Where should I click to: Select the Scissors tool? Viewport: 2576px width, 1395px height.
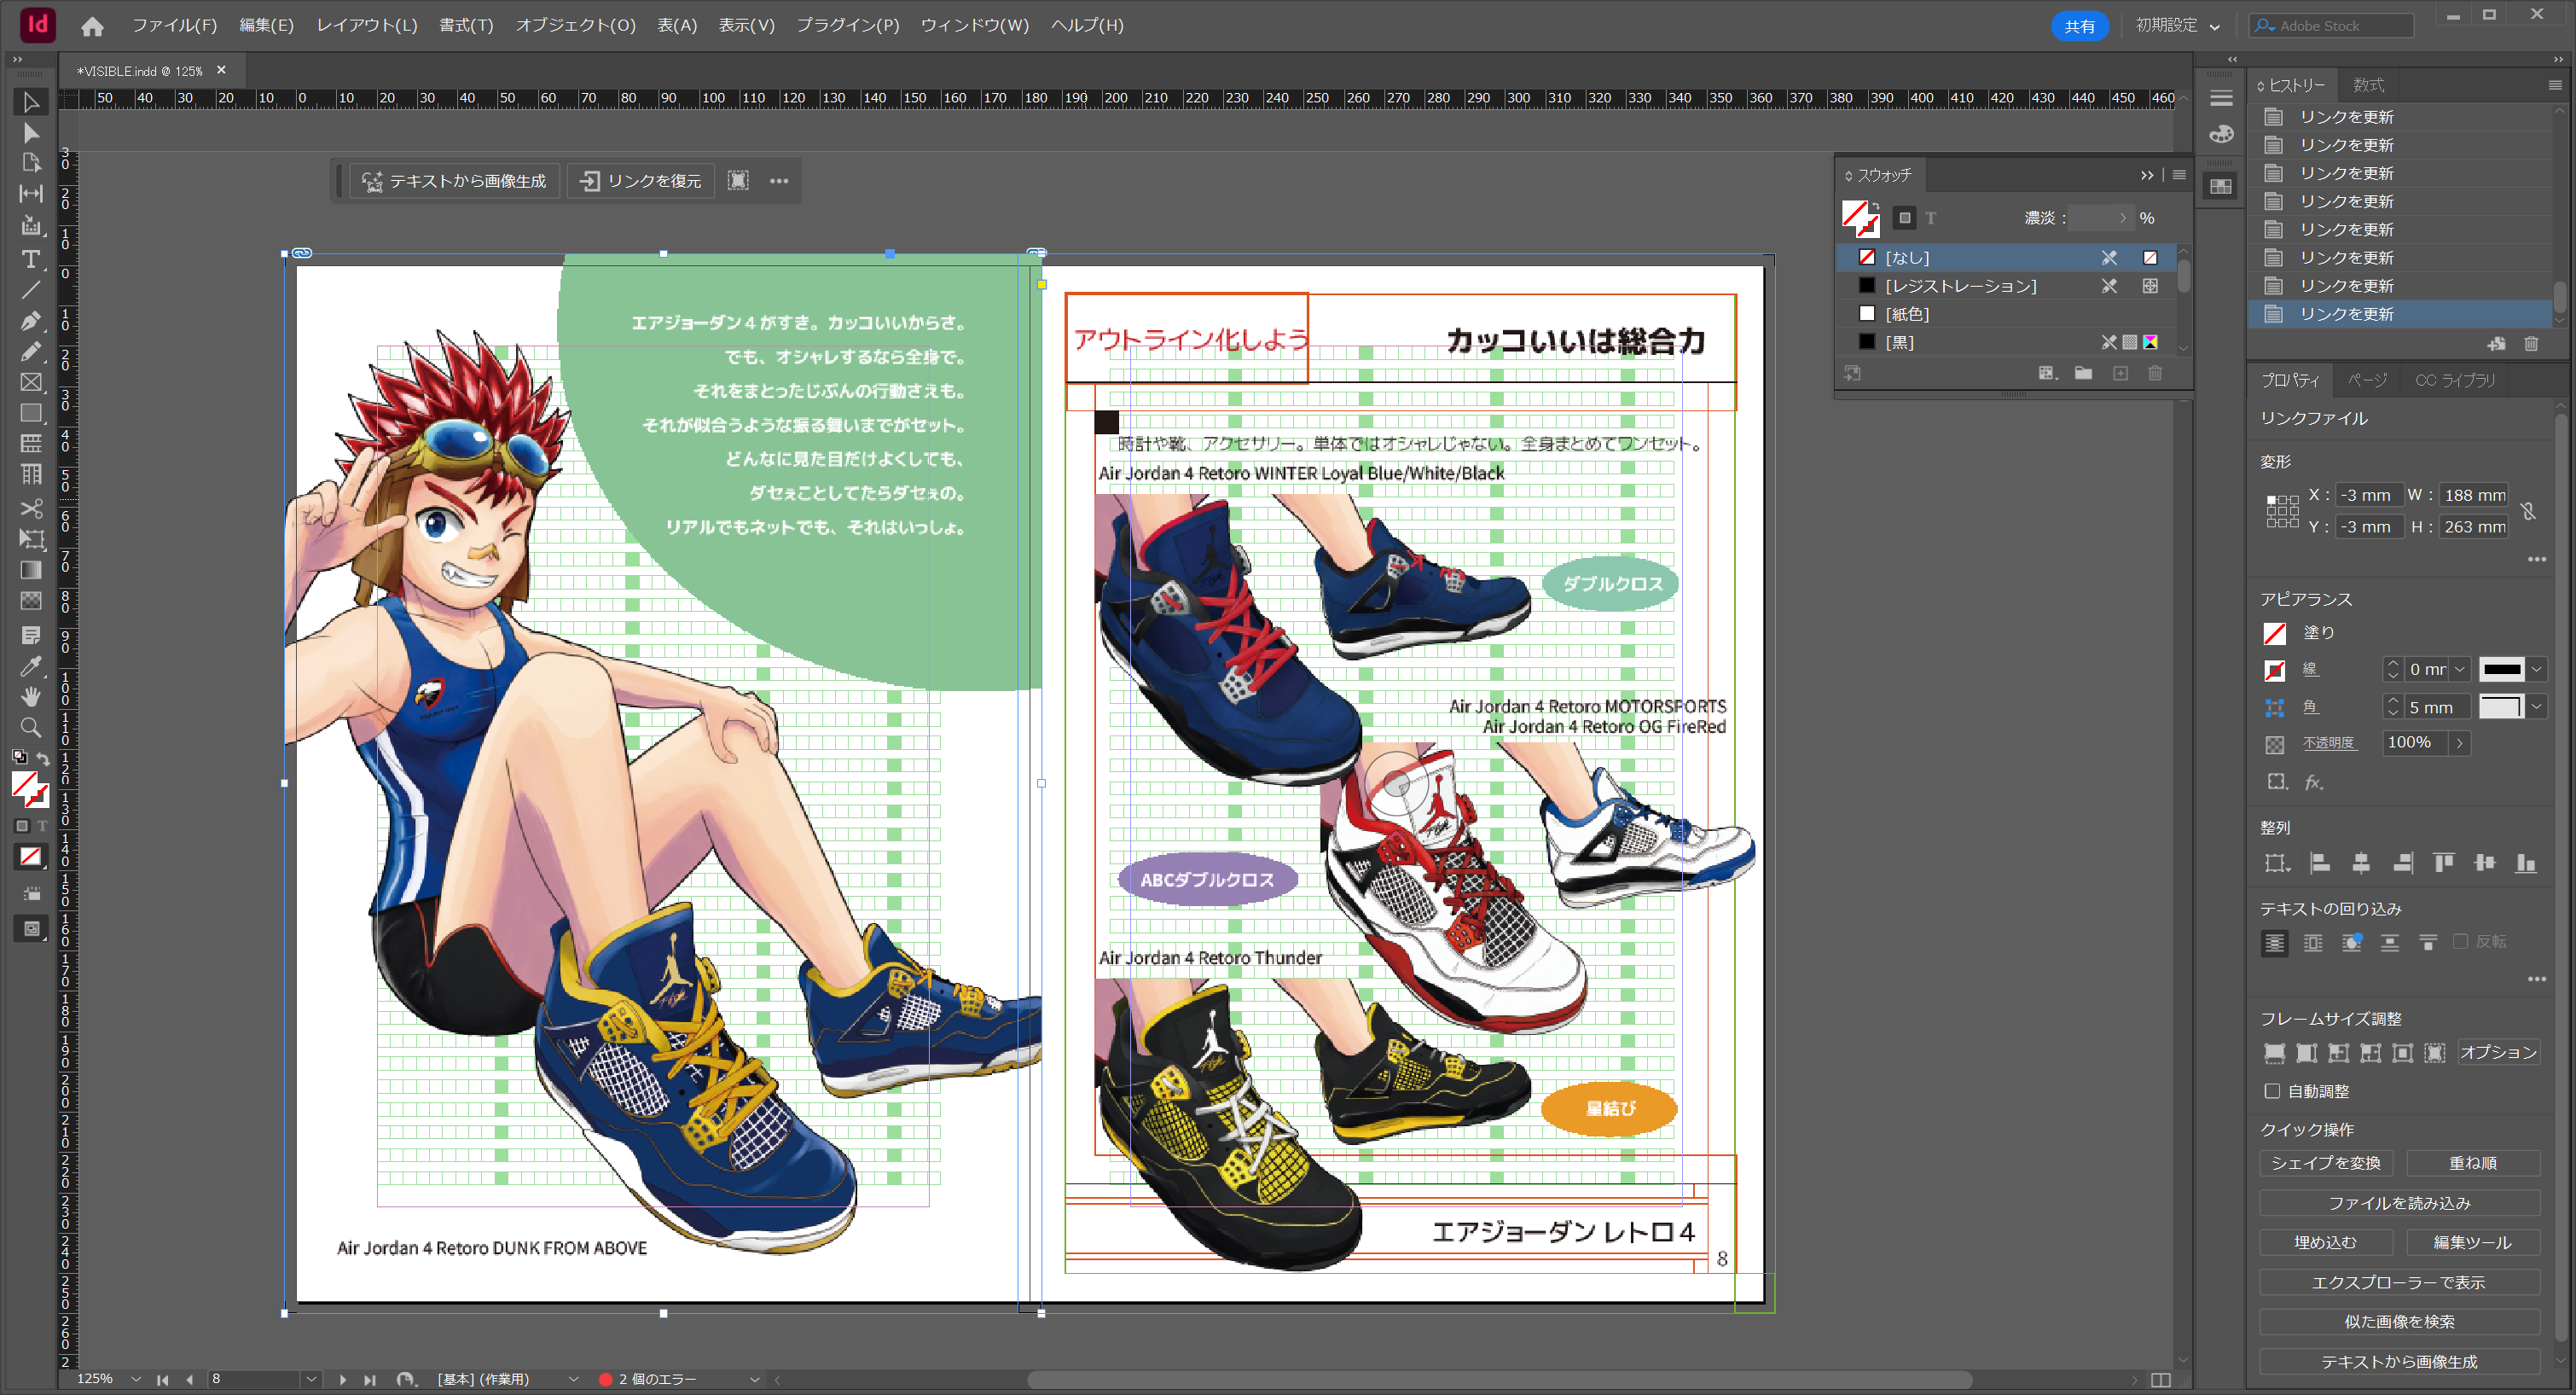click(31, 508)
